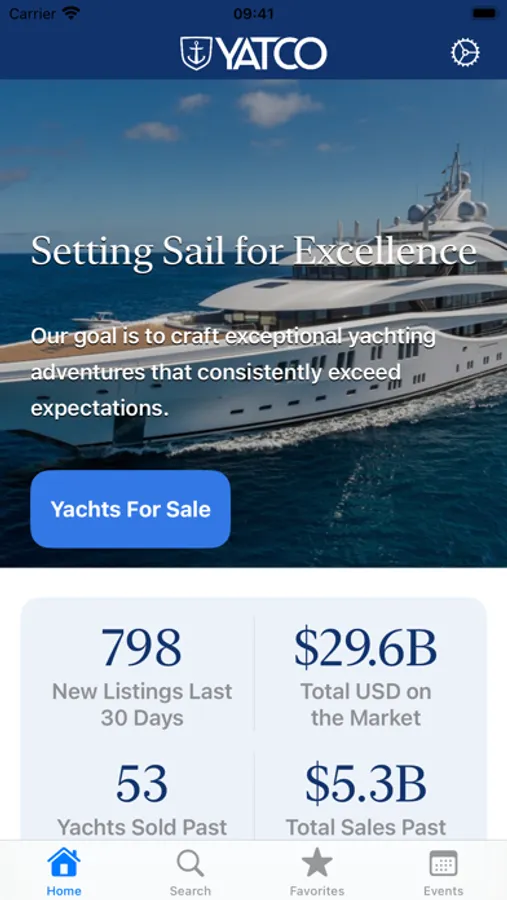This screenshot has width=507, height=900.
Task: Open the Search magnifier icon
Action: coord(190,863)
